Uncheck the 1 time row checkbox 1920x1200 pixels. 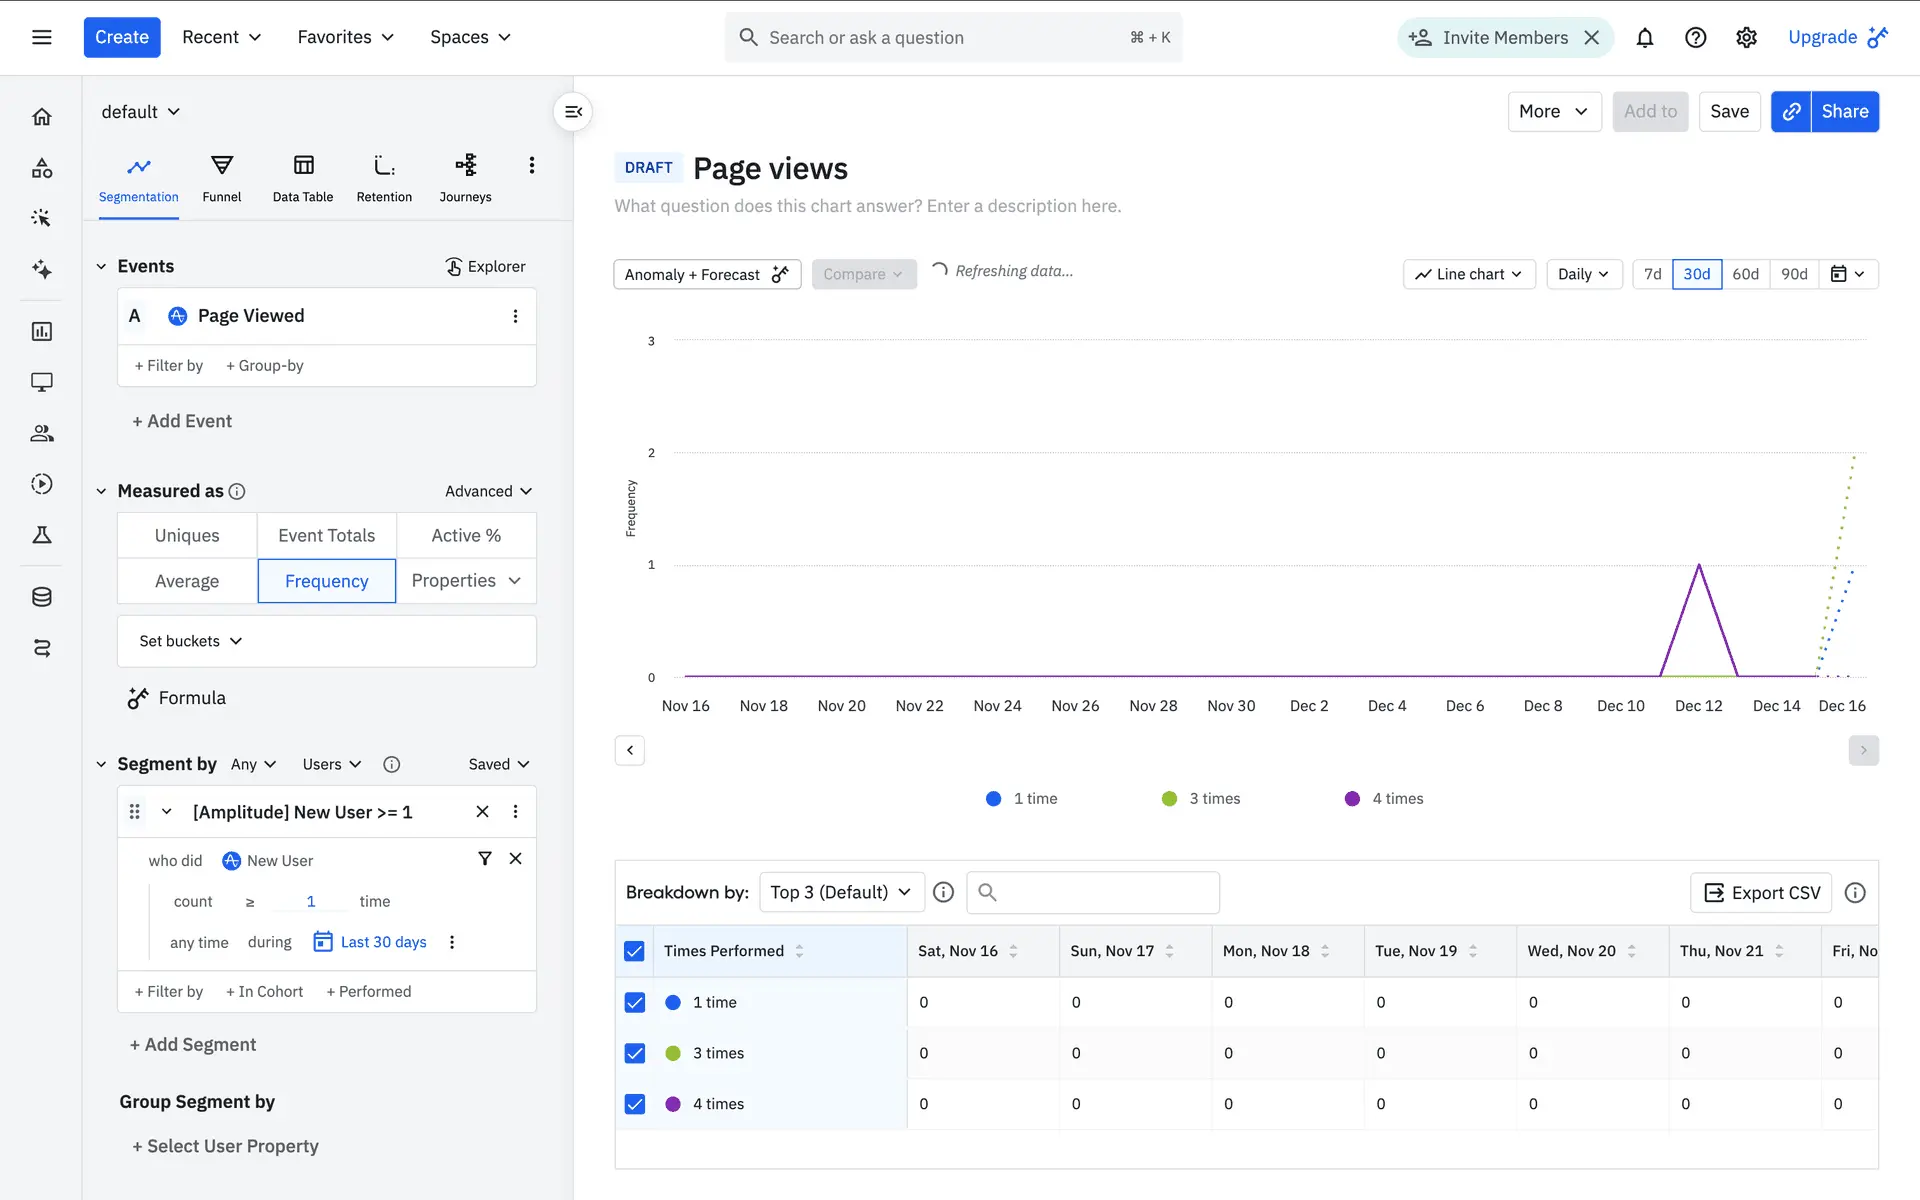click(x=635, y=1003)
